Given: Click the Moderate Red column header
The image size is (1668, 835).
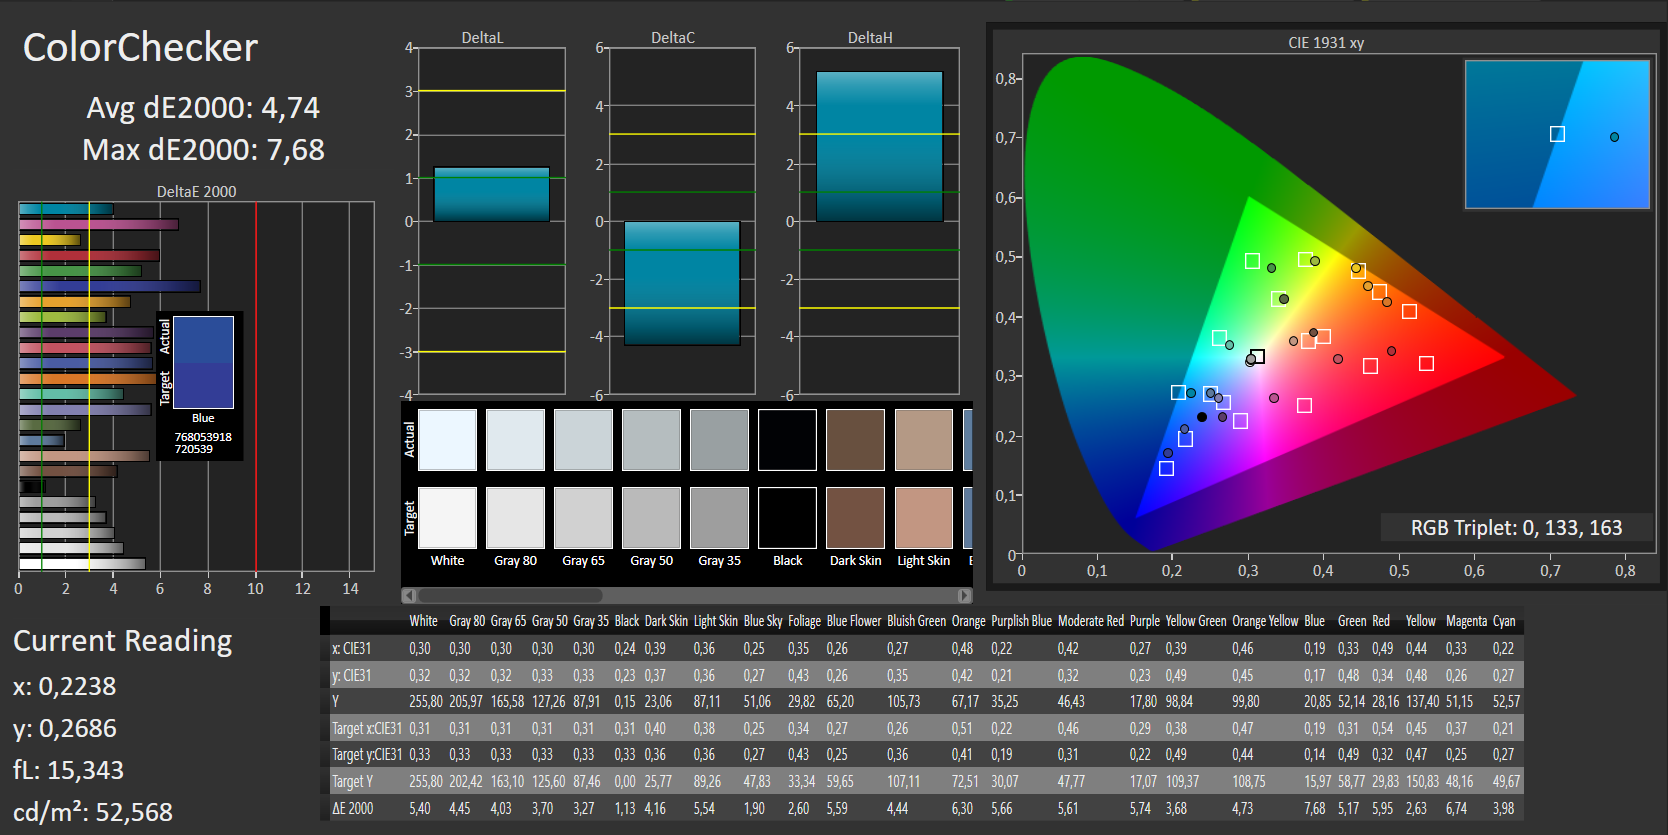Looking at the screenshot, I should click(1091, 621).
